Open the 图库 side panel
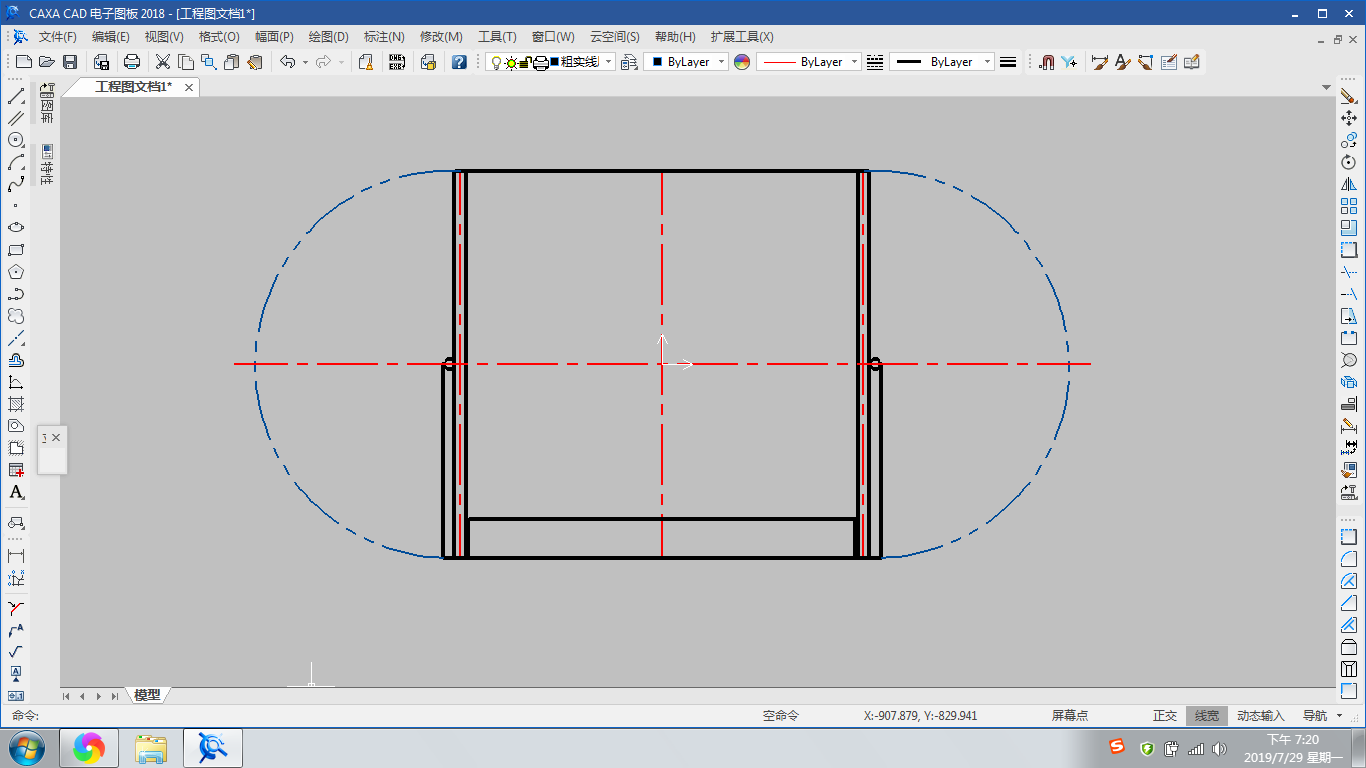1366x768 pixels. click(x=47, y=104)
